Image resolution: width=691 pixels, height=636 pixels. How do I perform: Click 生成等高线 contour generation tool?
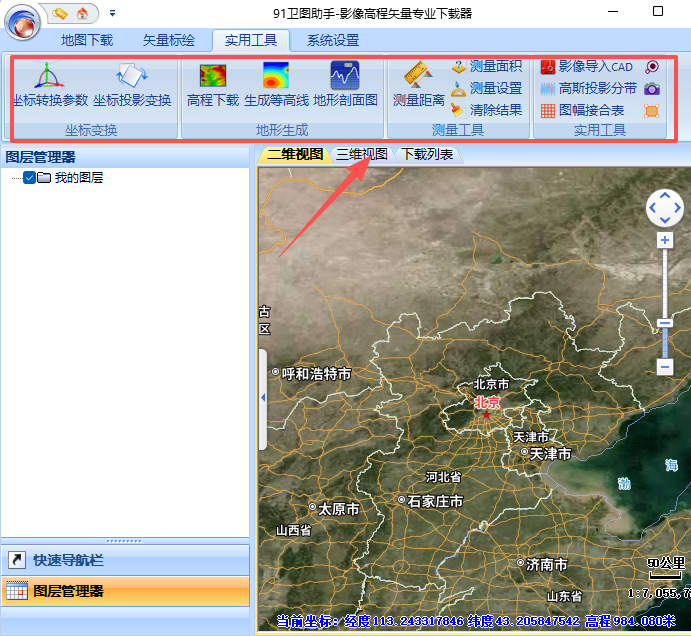[276, 84]
